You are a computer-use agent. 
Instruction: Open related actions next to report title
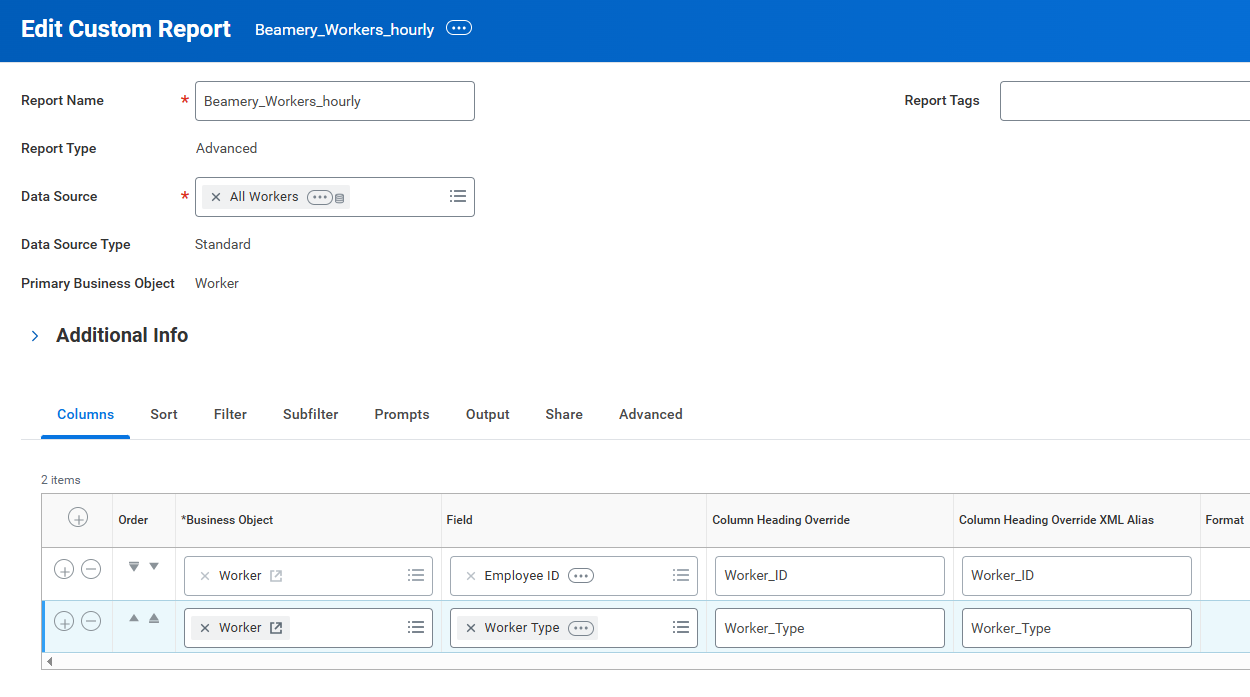[459, 29]
